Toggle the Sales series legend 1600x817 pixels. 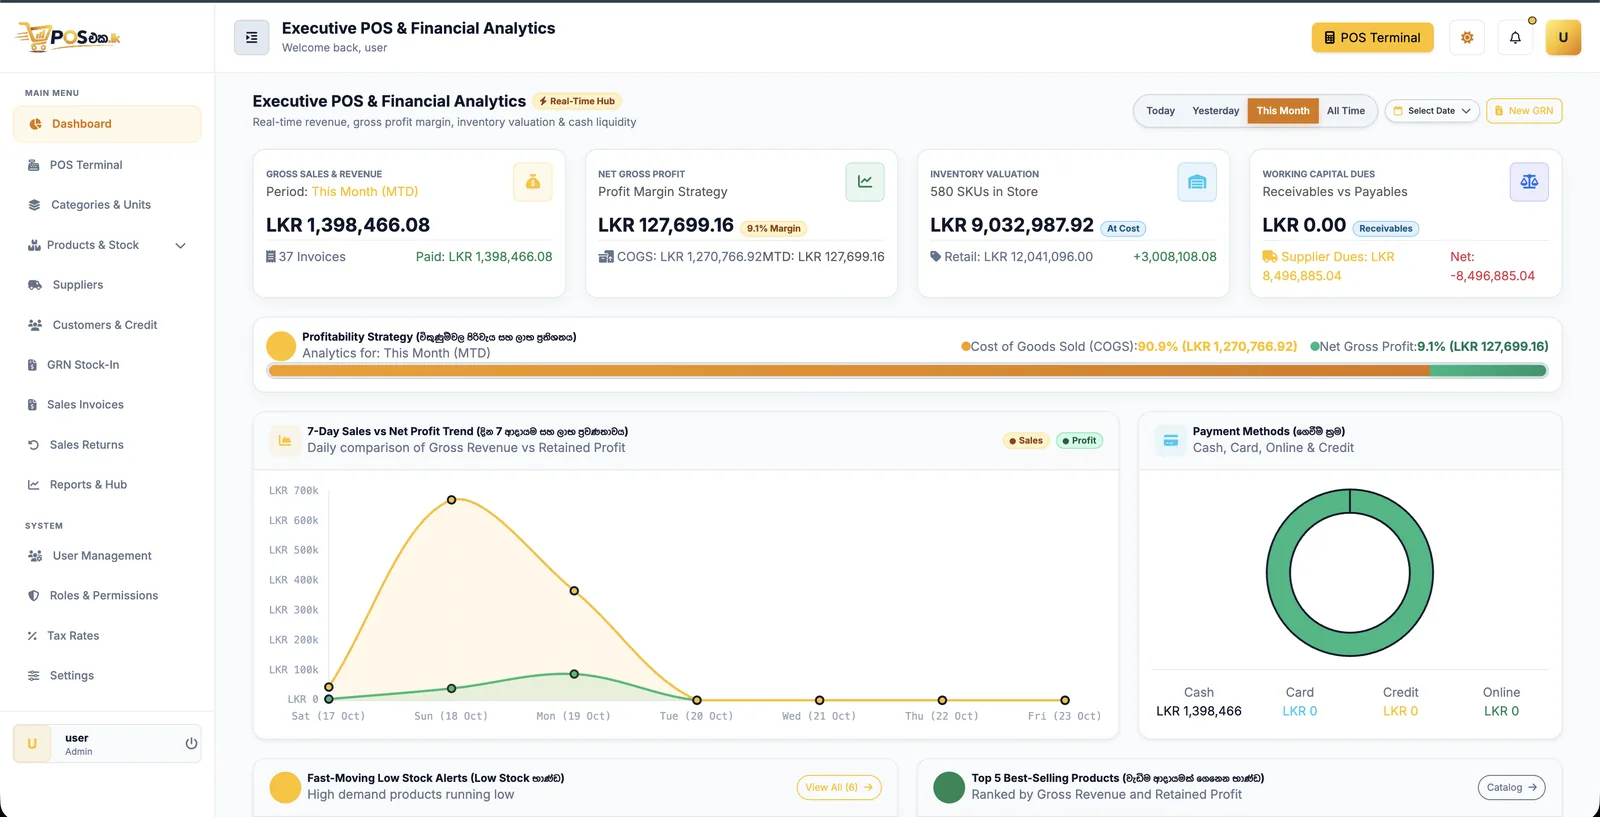click(x=1026, y=440)
